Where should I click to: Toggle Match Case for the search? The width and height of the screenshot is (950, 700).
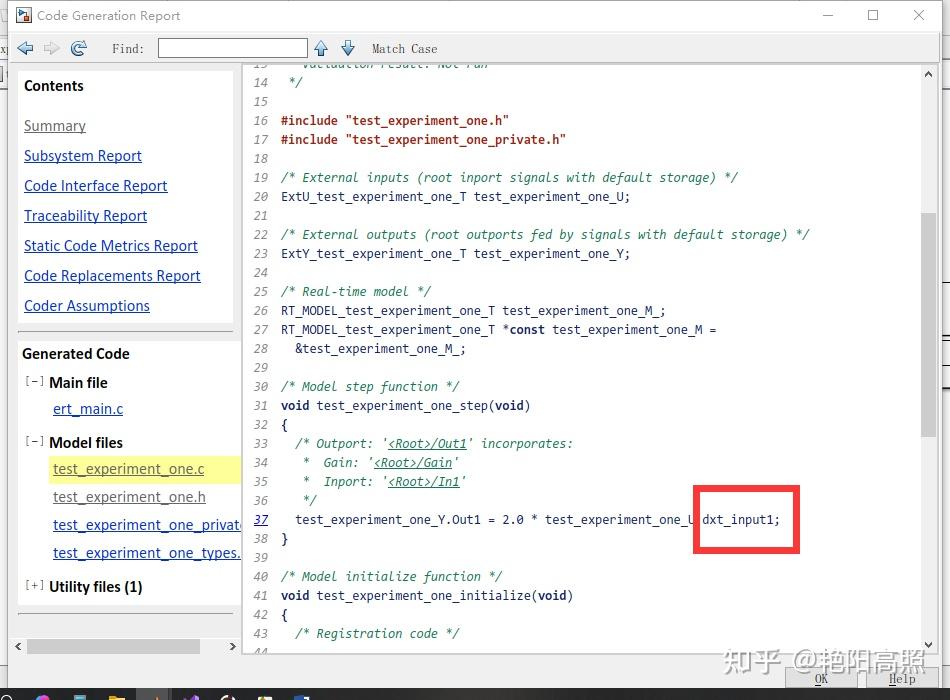pyautogui.click(x=404, y=48)
